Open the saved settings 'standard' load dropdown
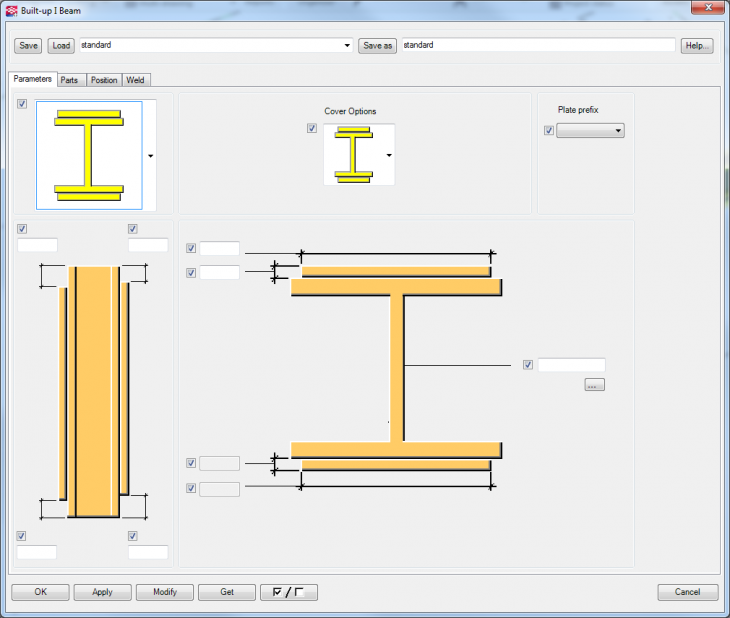730x618 pixels. coord(347,46)
